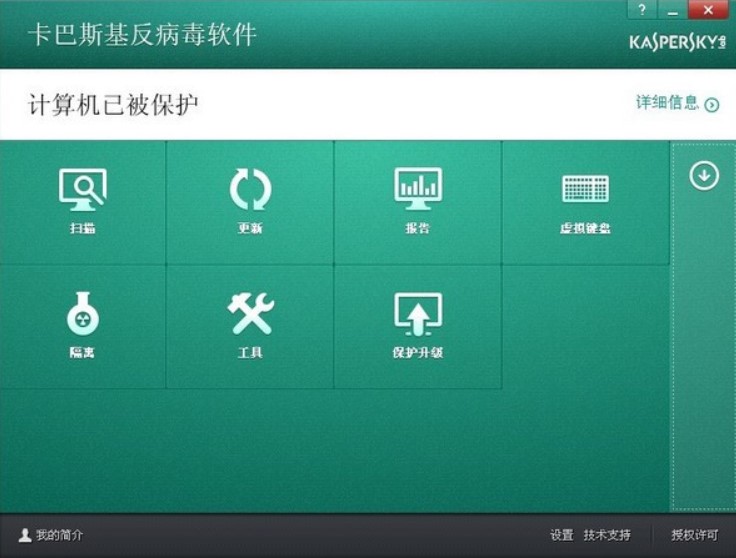Open the Tools (工具) hammer and wrench icon

pyautogui.click(x=250, y=313)
